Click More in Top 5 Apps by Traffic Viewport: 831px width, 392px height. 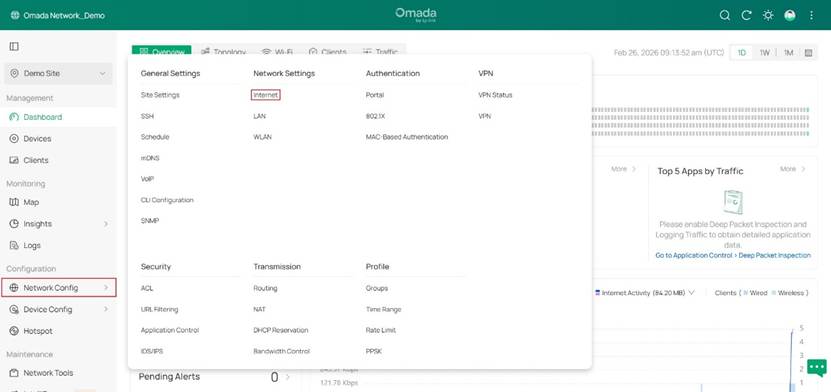[792, 169]
